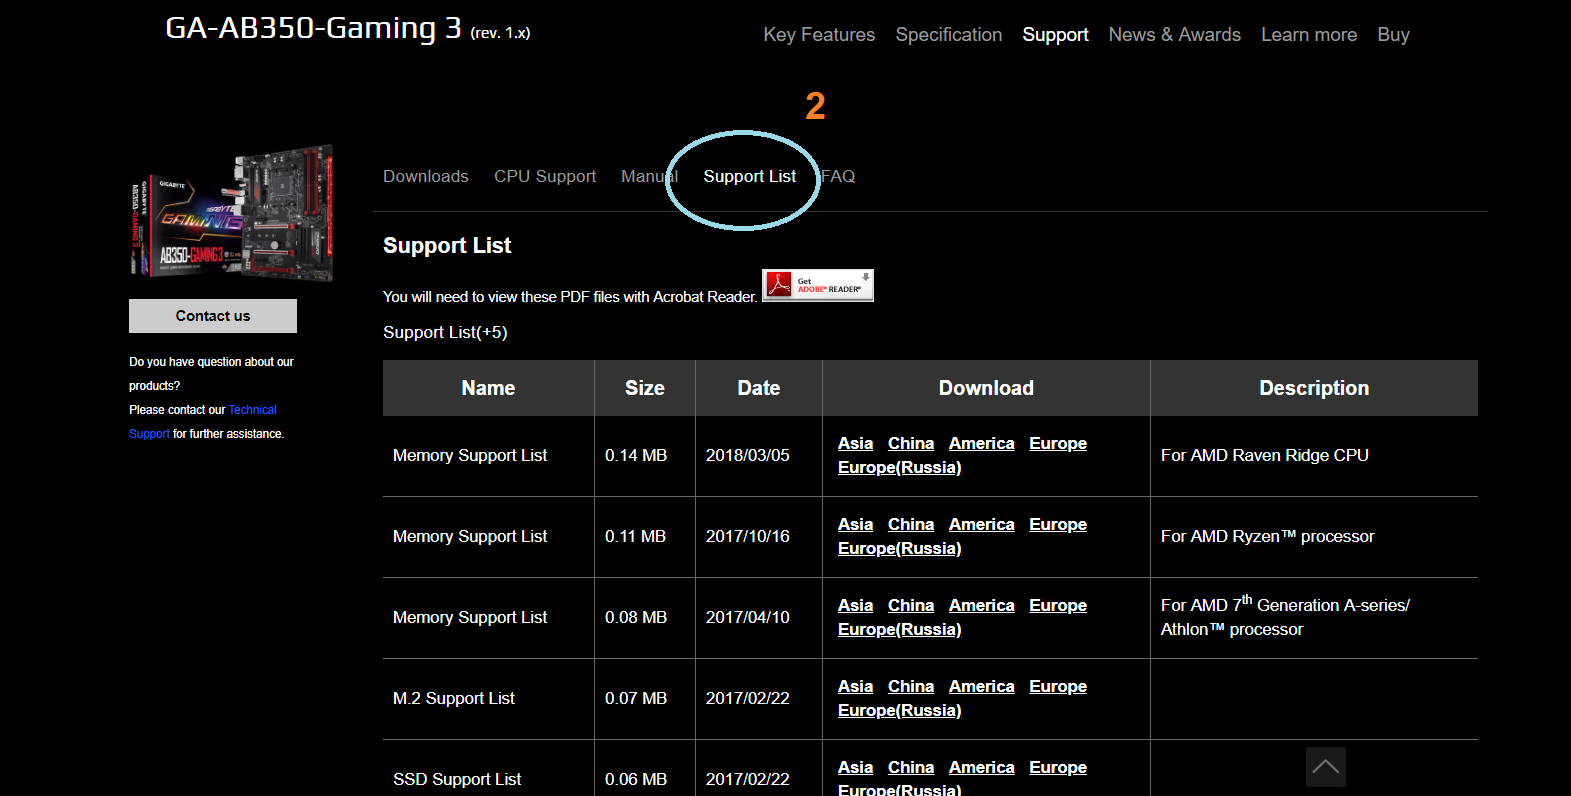1571x796 pixels.
Task: Open the motherboard product image
Action: 232,213
